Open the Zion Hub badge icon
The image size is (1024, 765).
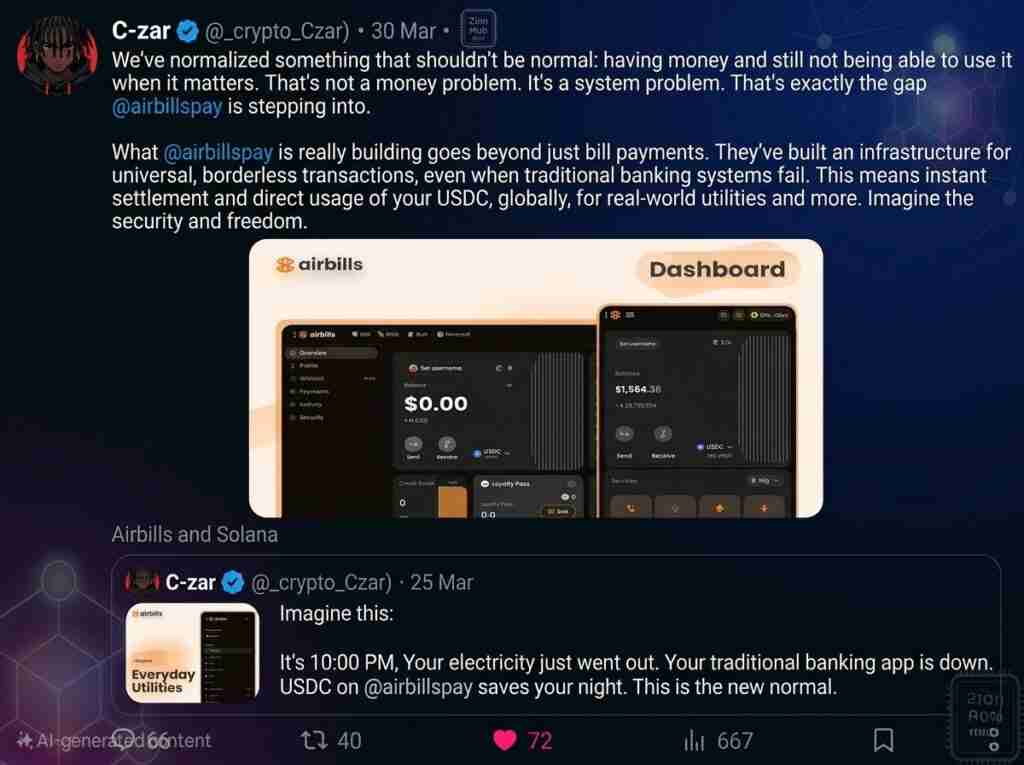click(x=478, y=29)
